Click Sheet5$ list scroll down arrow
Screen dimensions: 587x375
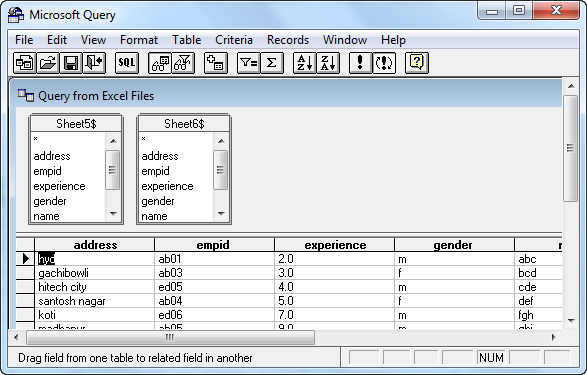point(113,214)
